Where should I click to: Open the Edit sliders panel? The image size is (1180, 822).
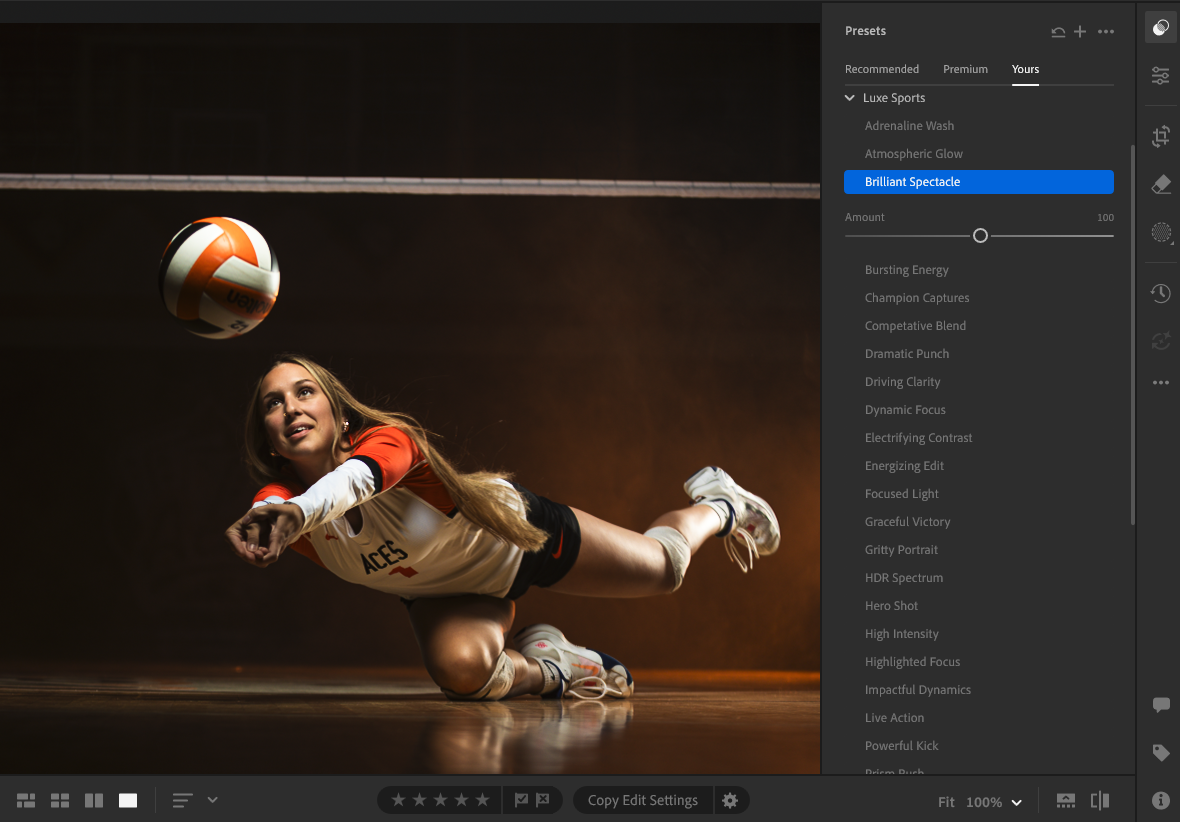(1160, 75)
